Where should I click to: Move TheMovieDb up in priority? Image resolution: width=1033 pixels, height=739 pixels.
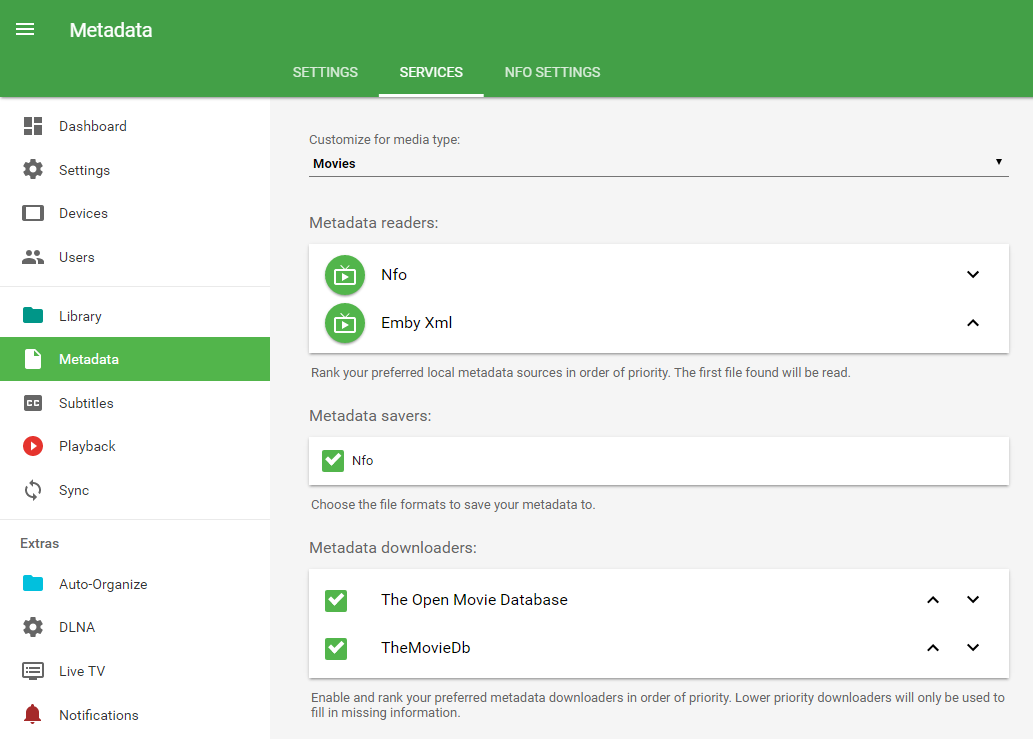[933, 647]
